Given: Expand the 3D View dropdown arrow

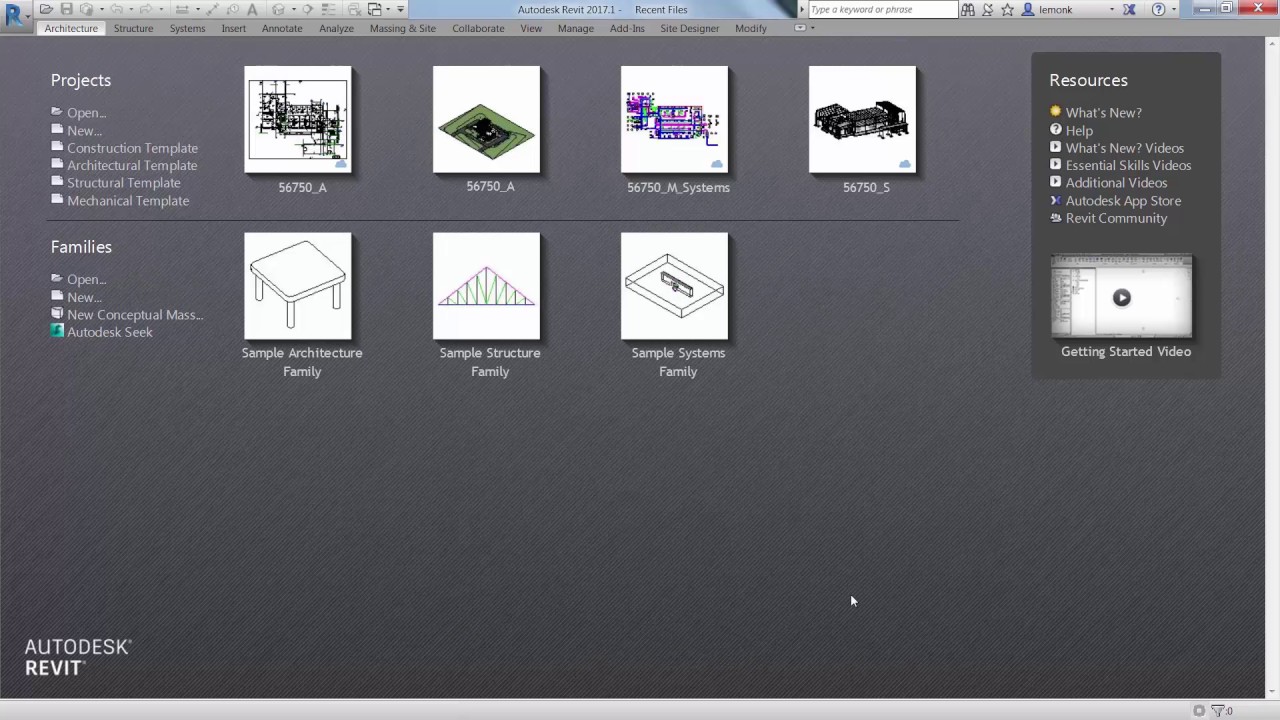Looking at the screenshot, I should [294, 9].
